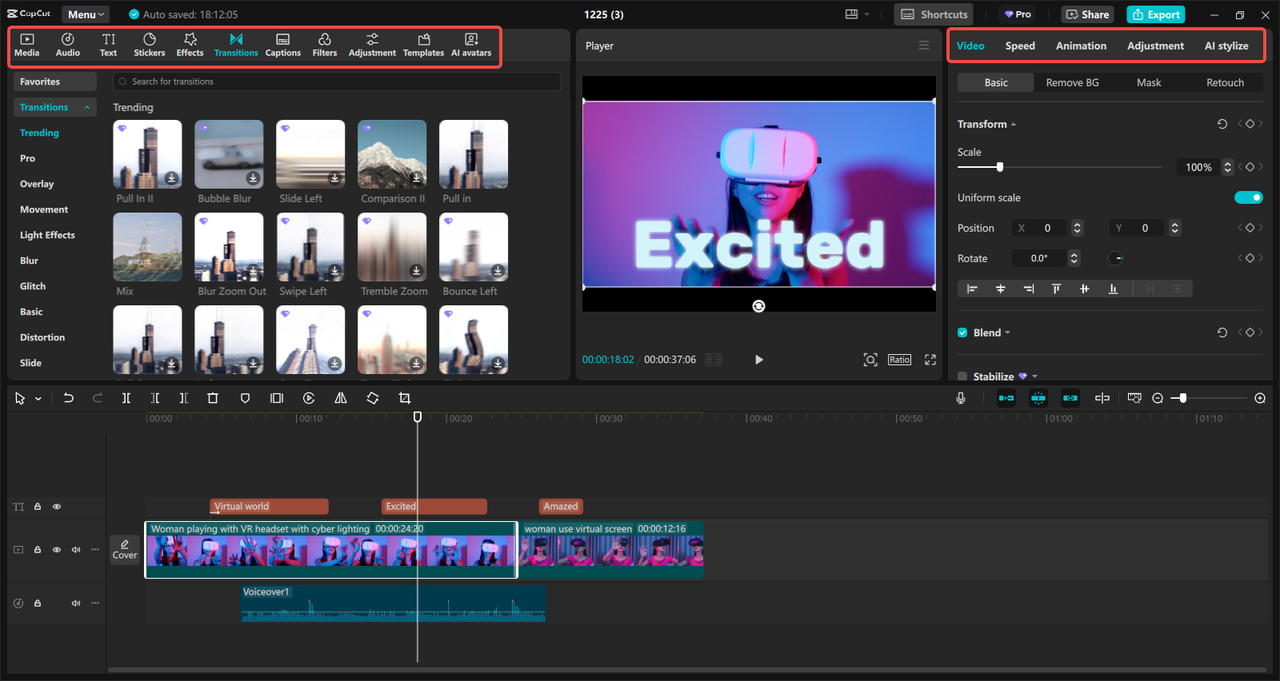Open the Effects panel
Image resolution: width=1280 pixels, height=681 pixels.
190,45
